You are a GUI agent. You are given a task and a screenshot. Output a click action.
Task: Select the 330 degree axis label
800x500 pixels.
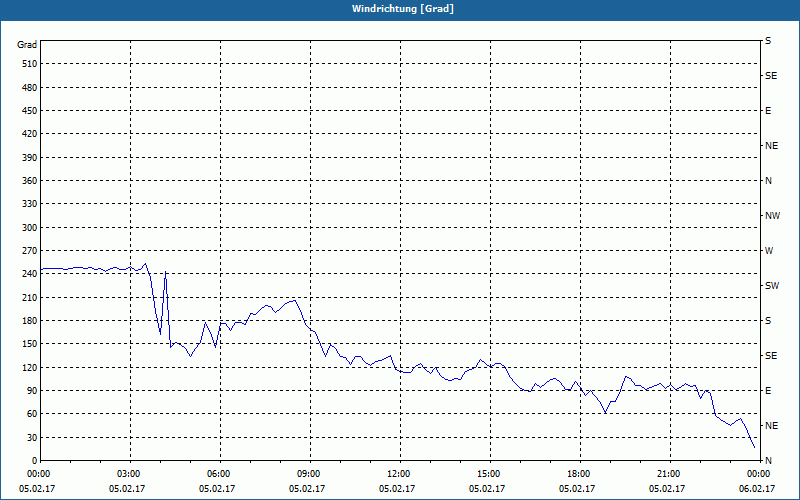coord(30,204)
